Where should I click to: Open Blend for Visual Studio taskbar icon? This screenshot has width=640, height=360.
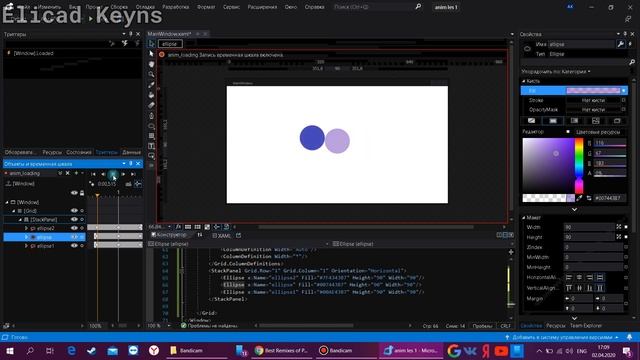pyautogui.click(x=411, y=350)
